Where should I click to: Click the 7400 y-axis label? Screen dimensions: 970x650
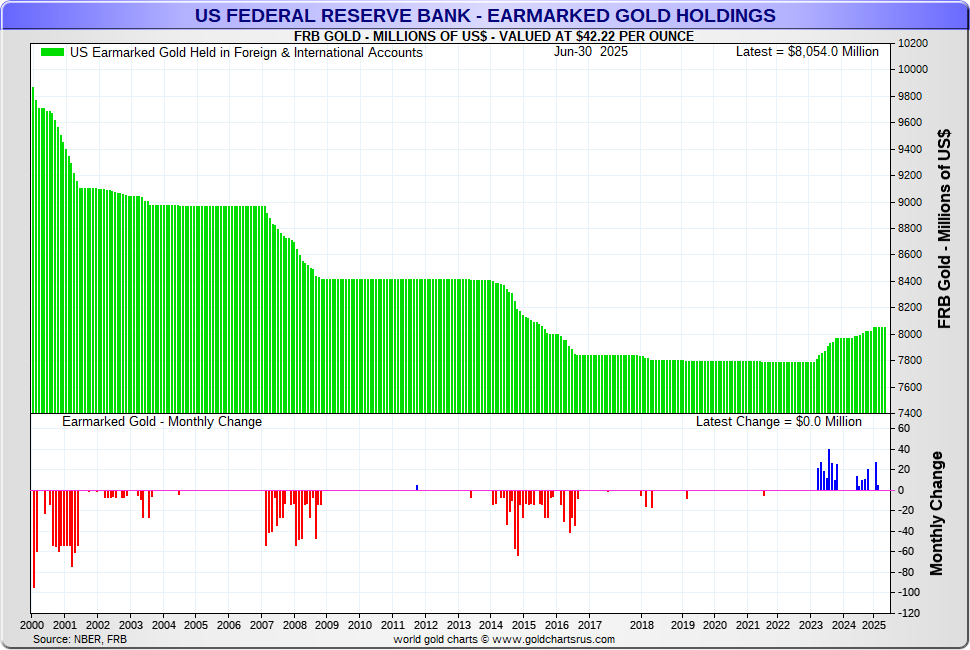[x=910, y=413]
